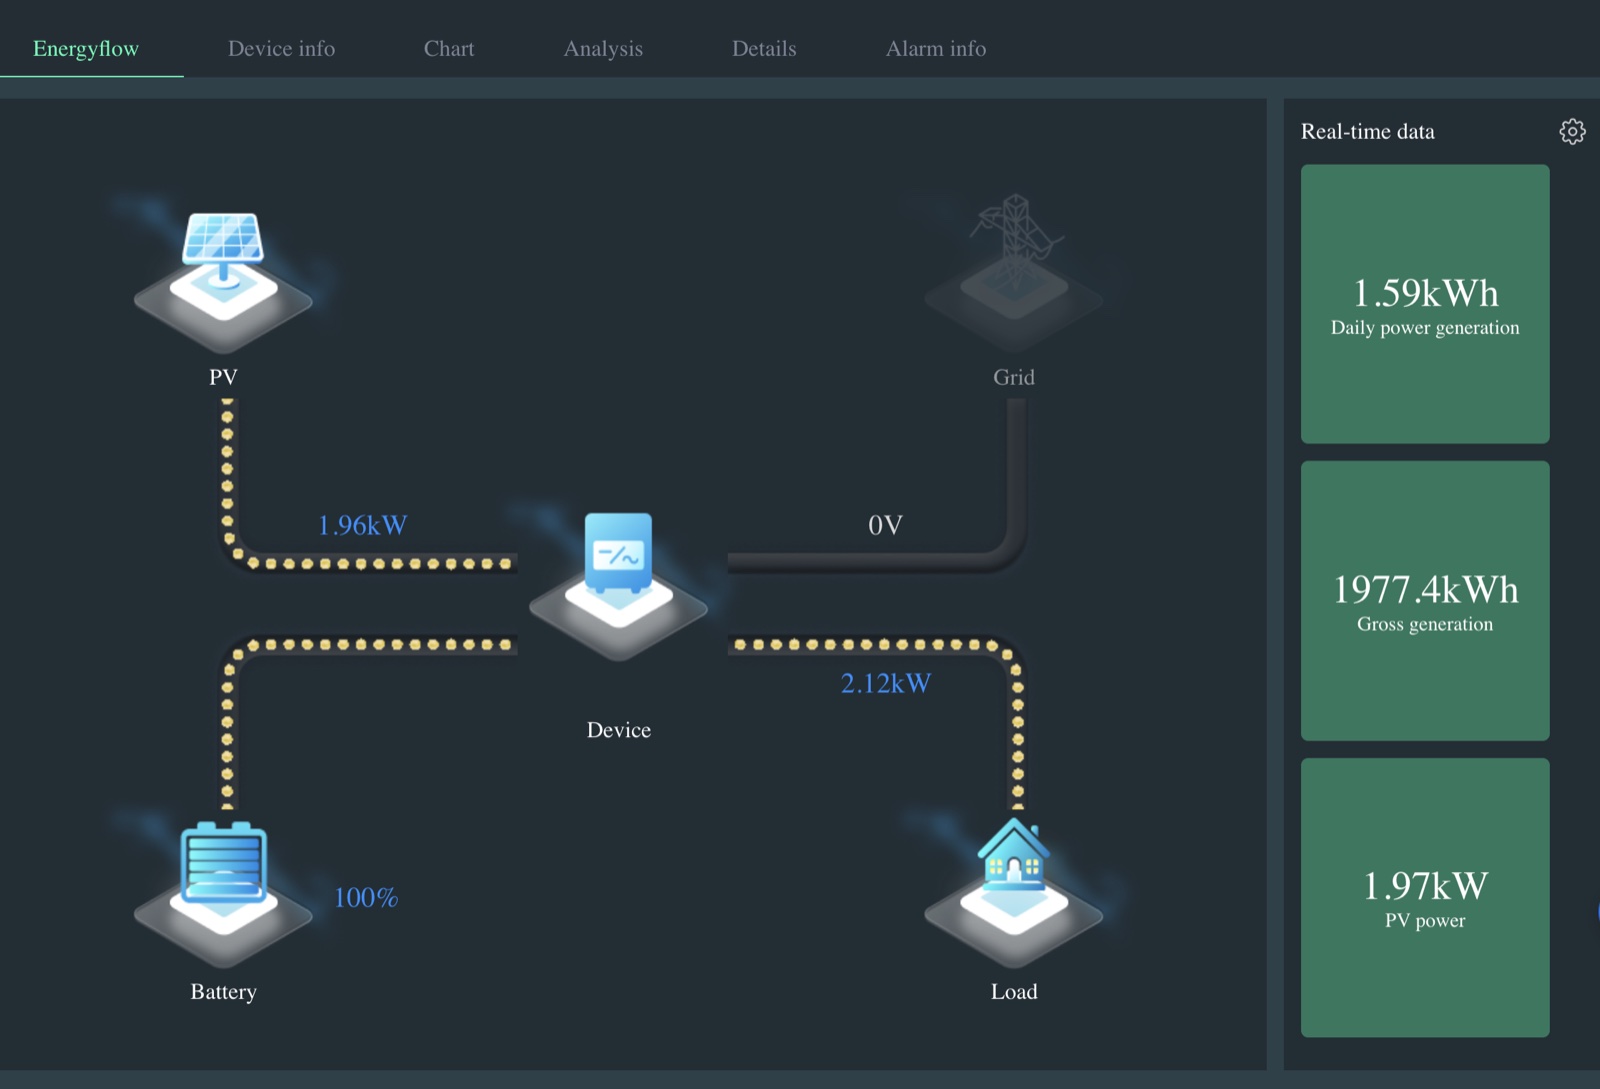Click the 0V grid voltage value

click(x=885, y=525)
